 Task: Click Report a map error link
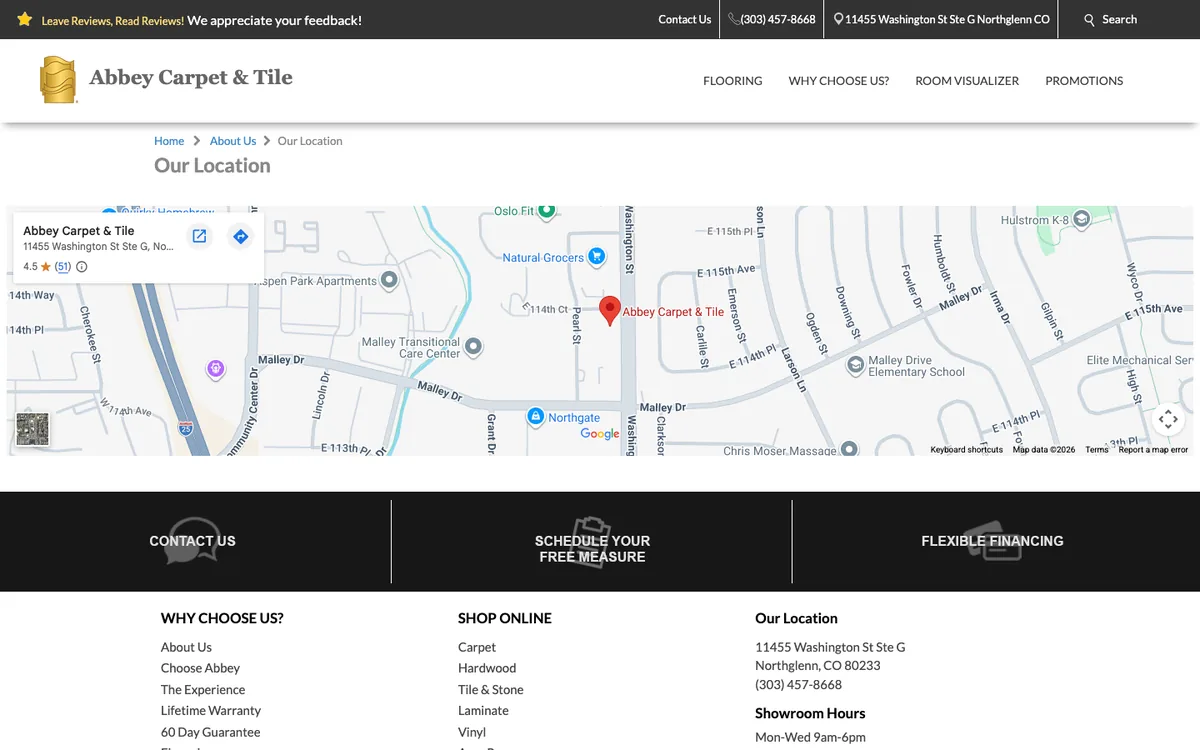pyautogui.click(x=1153, y=450)
